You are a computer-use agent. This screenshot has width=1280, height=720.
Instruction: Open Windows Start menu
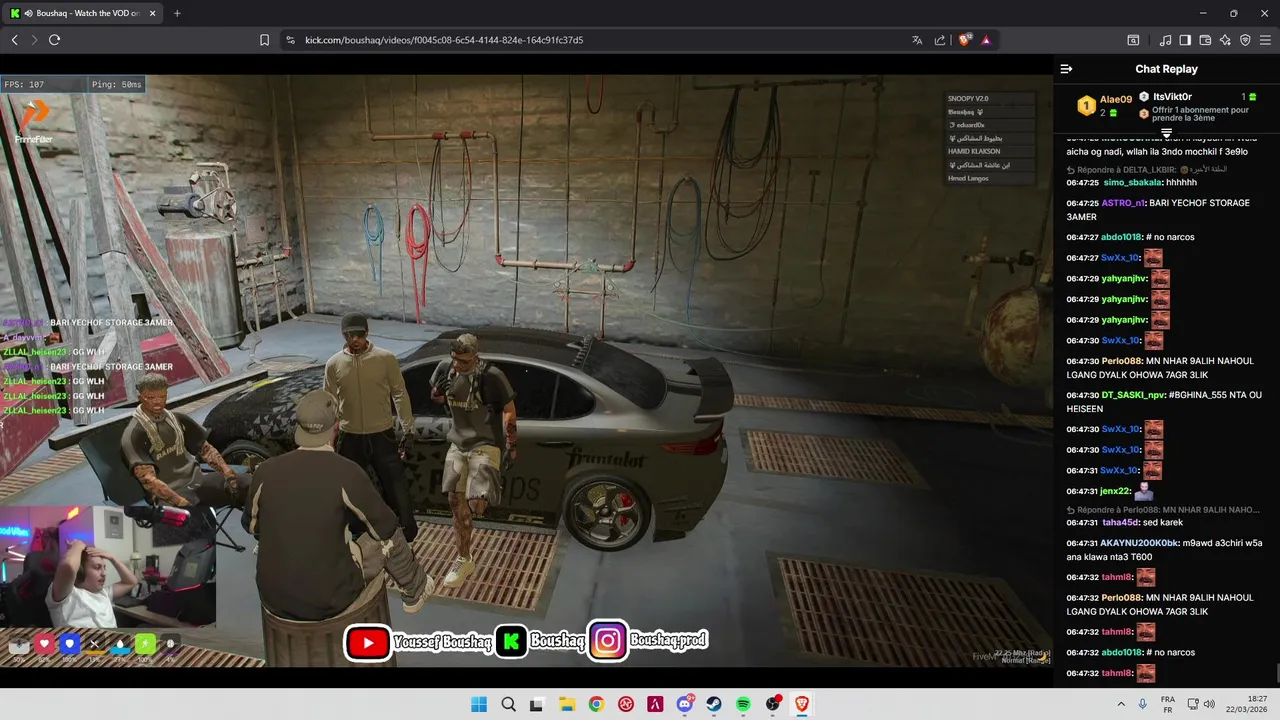[479, 704]
